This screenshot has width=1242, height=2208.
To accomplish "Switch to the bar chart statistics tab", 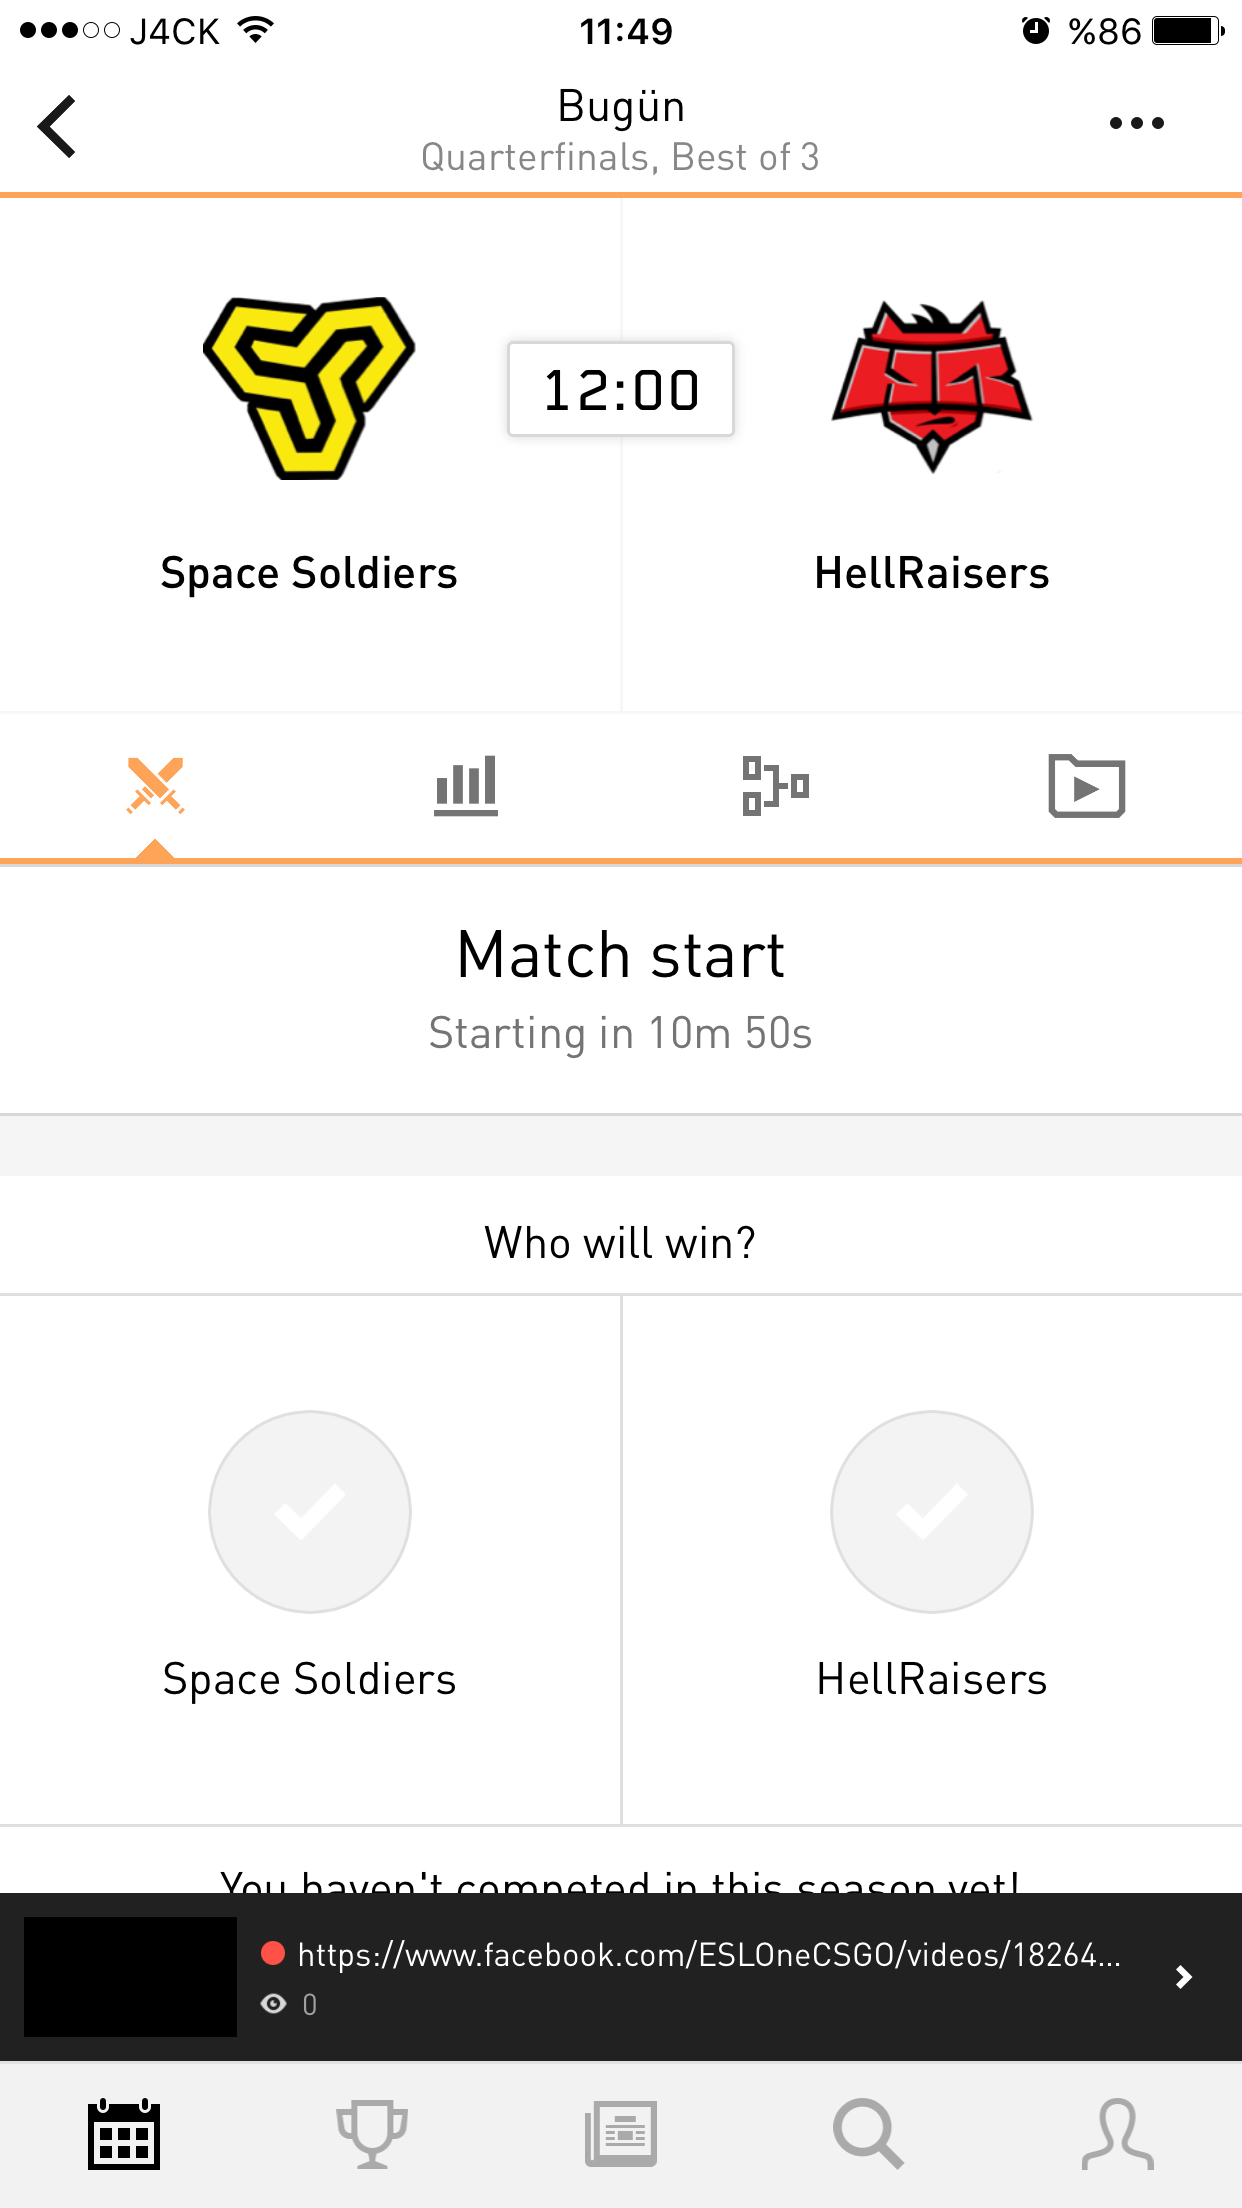I will coord(466,786).
